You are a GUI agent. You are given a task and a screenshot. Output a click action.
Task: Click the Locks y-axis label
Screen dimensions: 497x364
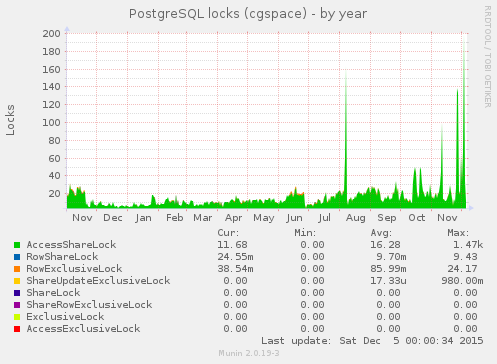tap(10, 120)
